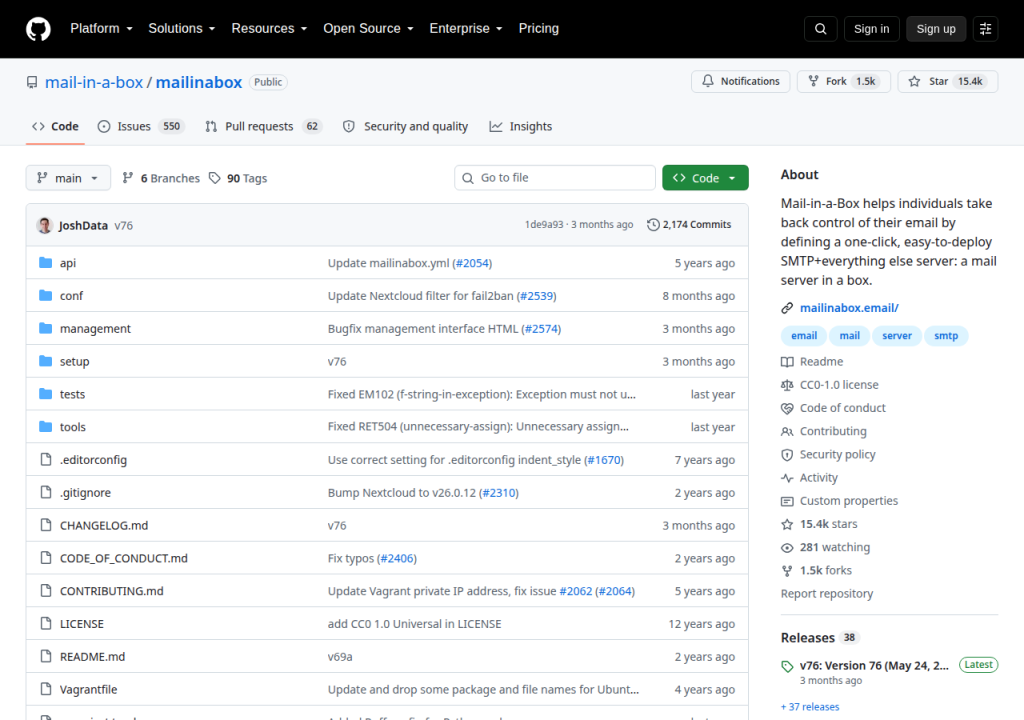Open the search magnifier icon
The image size is (1024, 720).
[821, 29]
